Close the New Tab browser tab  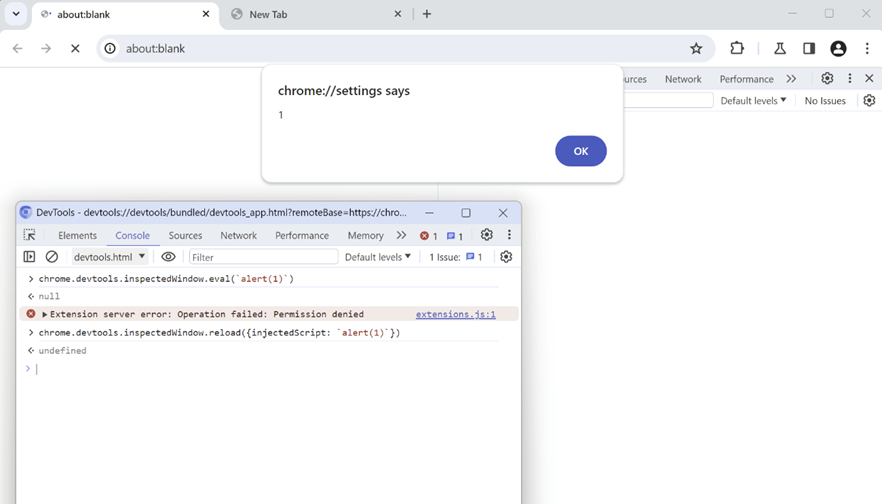tap(398, 14)
